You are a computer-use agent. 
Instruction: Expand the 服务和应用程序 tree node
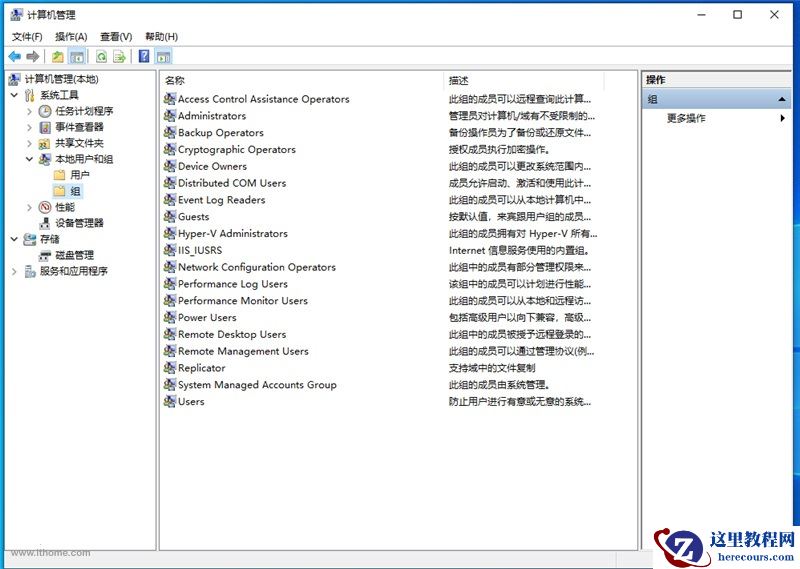14,271
